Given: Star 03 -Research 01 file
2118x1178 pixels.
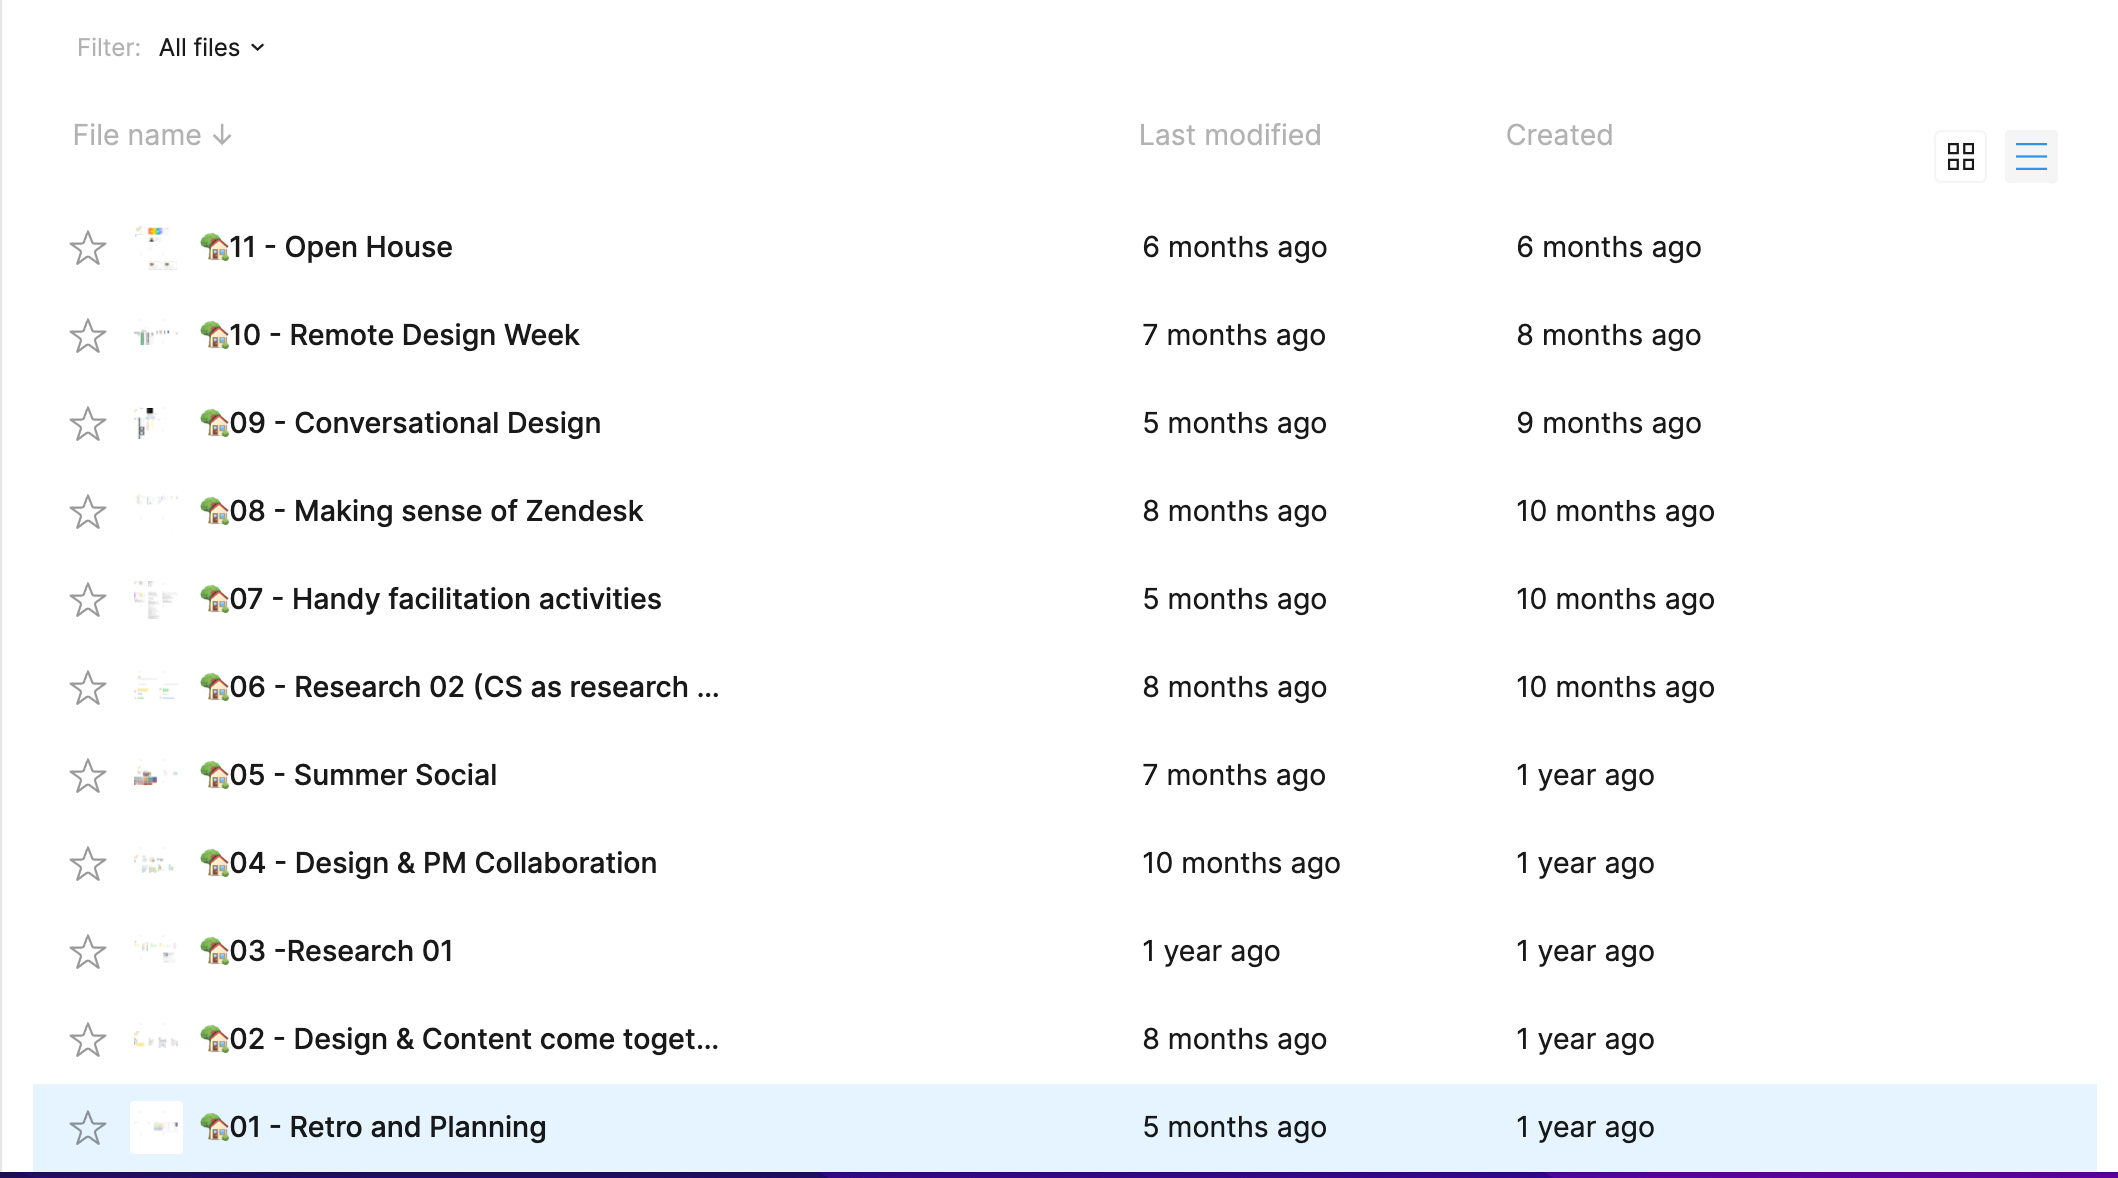Looking at the screenshot, I should point(88,952).
